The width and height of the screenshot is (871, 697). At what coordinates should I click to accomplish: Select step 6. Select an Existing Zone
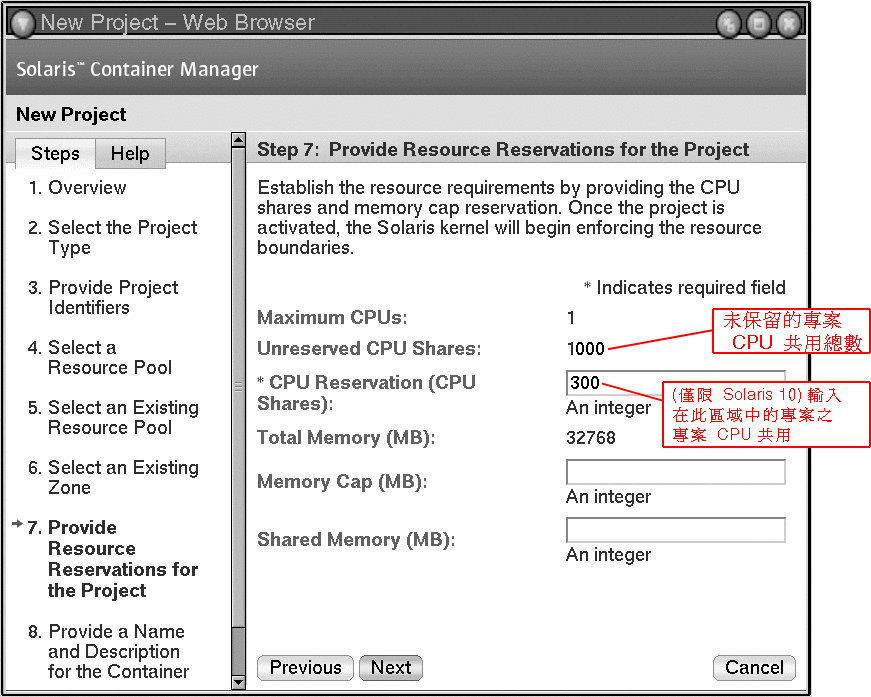coord(113,477)
